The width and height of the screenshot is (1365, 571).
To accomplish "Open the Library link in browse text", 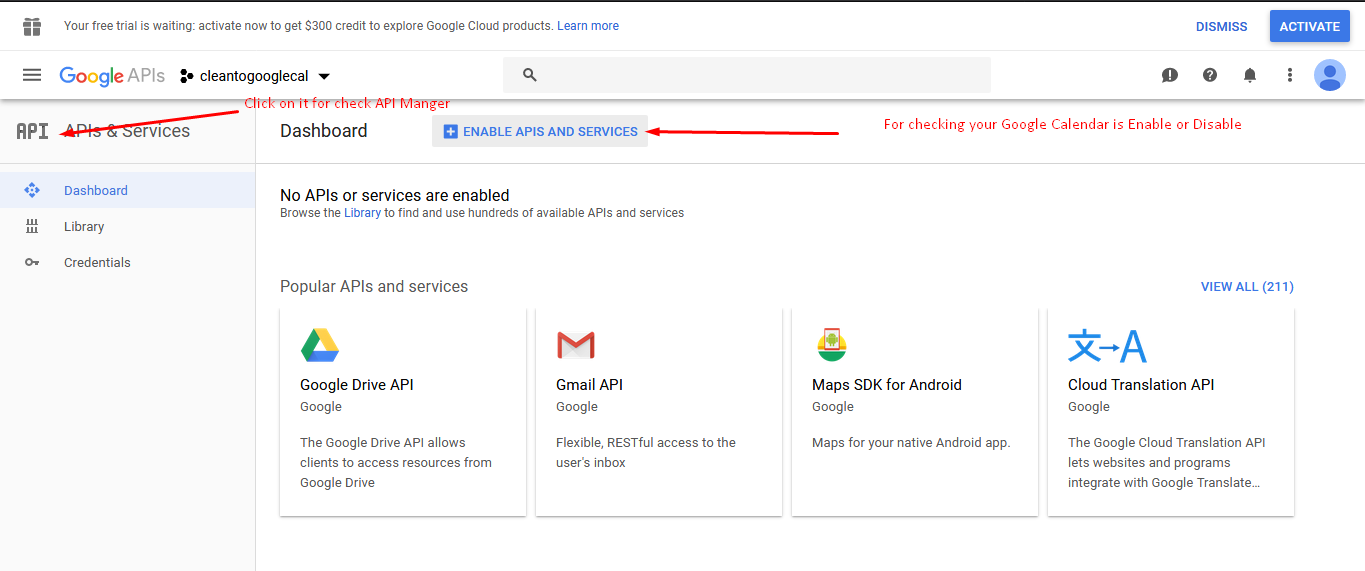I will click(x=362, y=213).
